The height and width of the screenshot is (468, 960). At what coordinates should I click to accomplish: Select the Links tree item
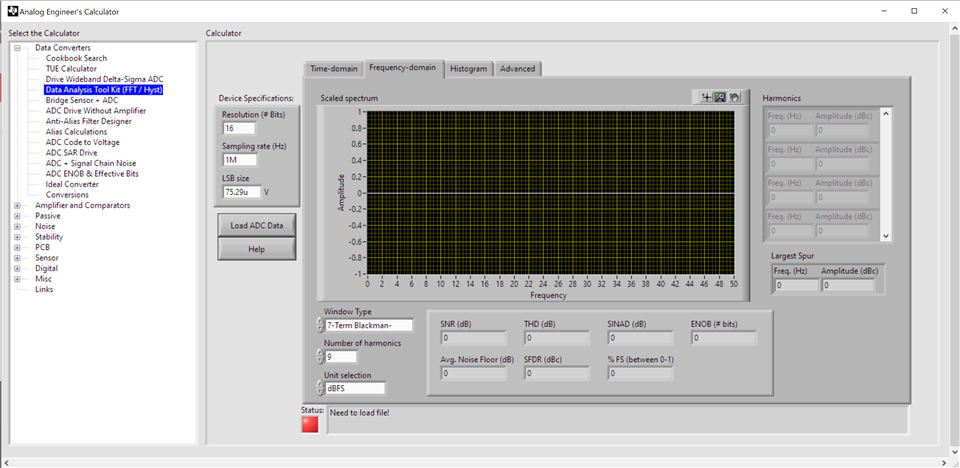44,289
